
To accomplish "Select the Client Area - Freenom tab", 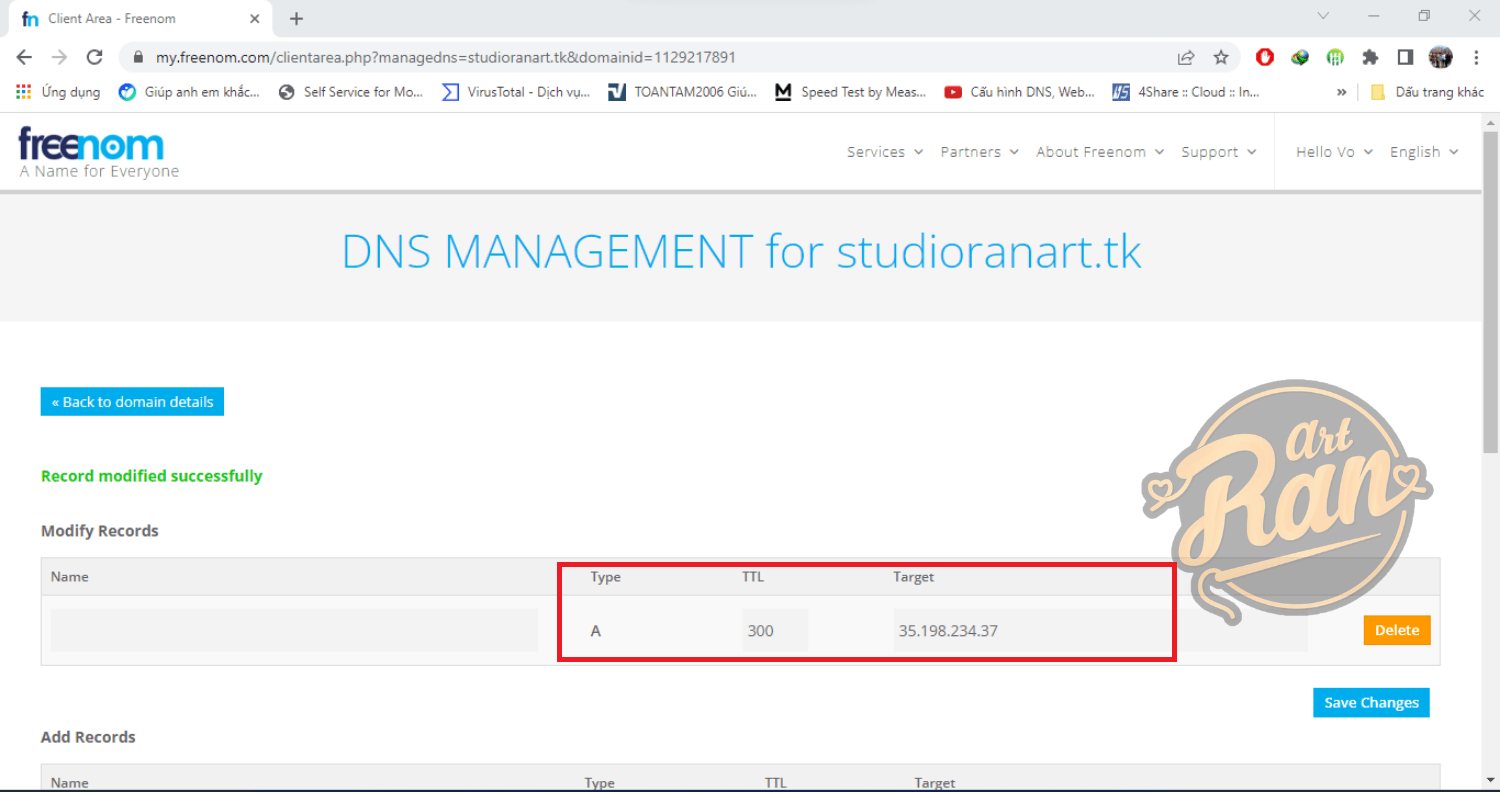I will (141, 19).
